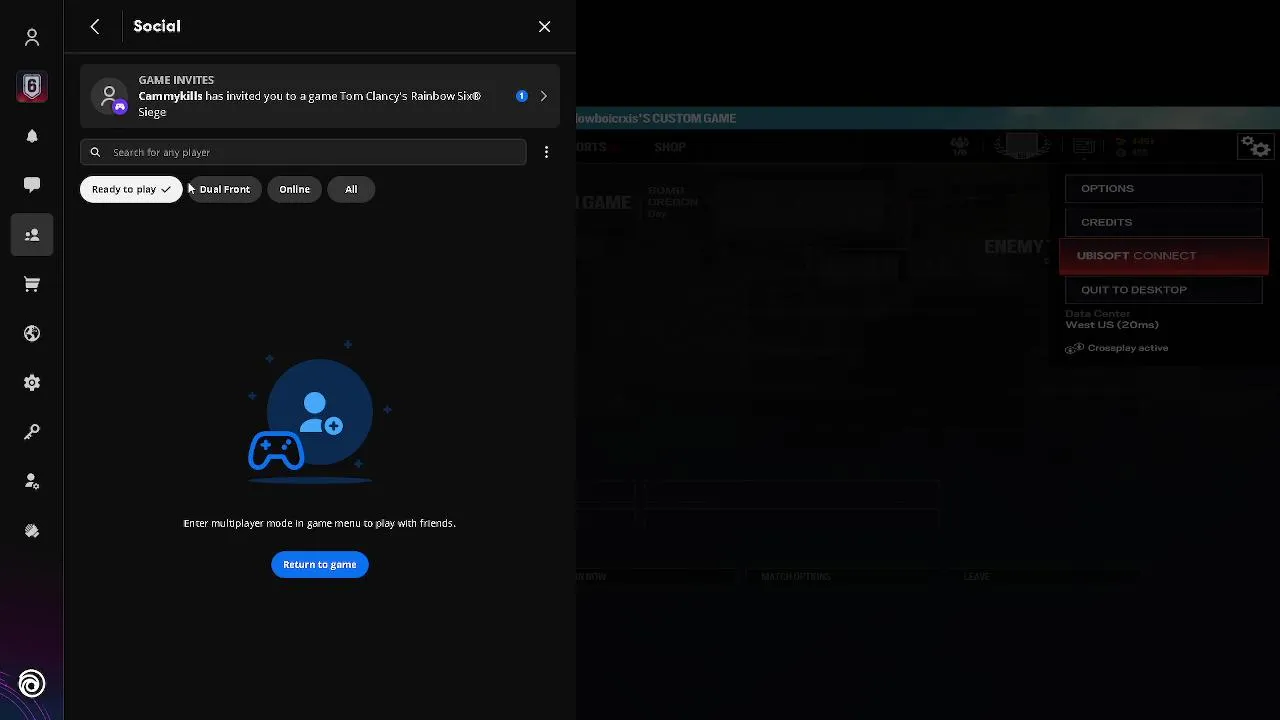
Task: Click the GAME INVITES heading
Action: (176, 80)
